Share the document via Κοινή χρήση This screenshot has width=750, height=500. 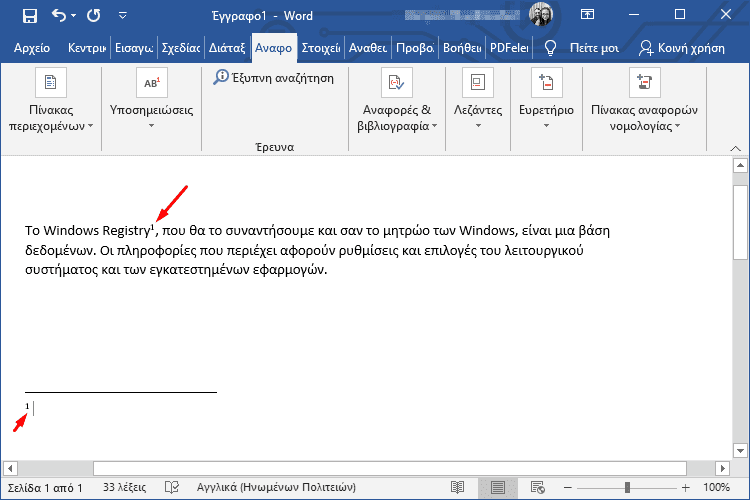tap(682, 48)
